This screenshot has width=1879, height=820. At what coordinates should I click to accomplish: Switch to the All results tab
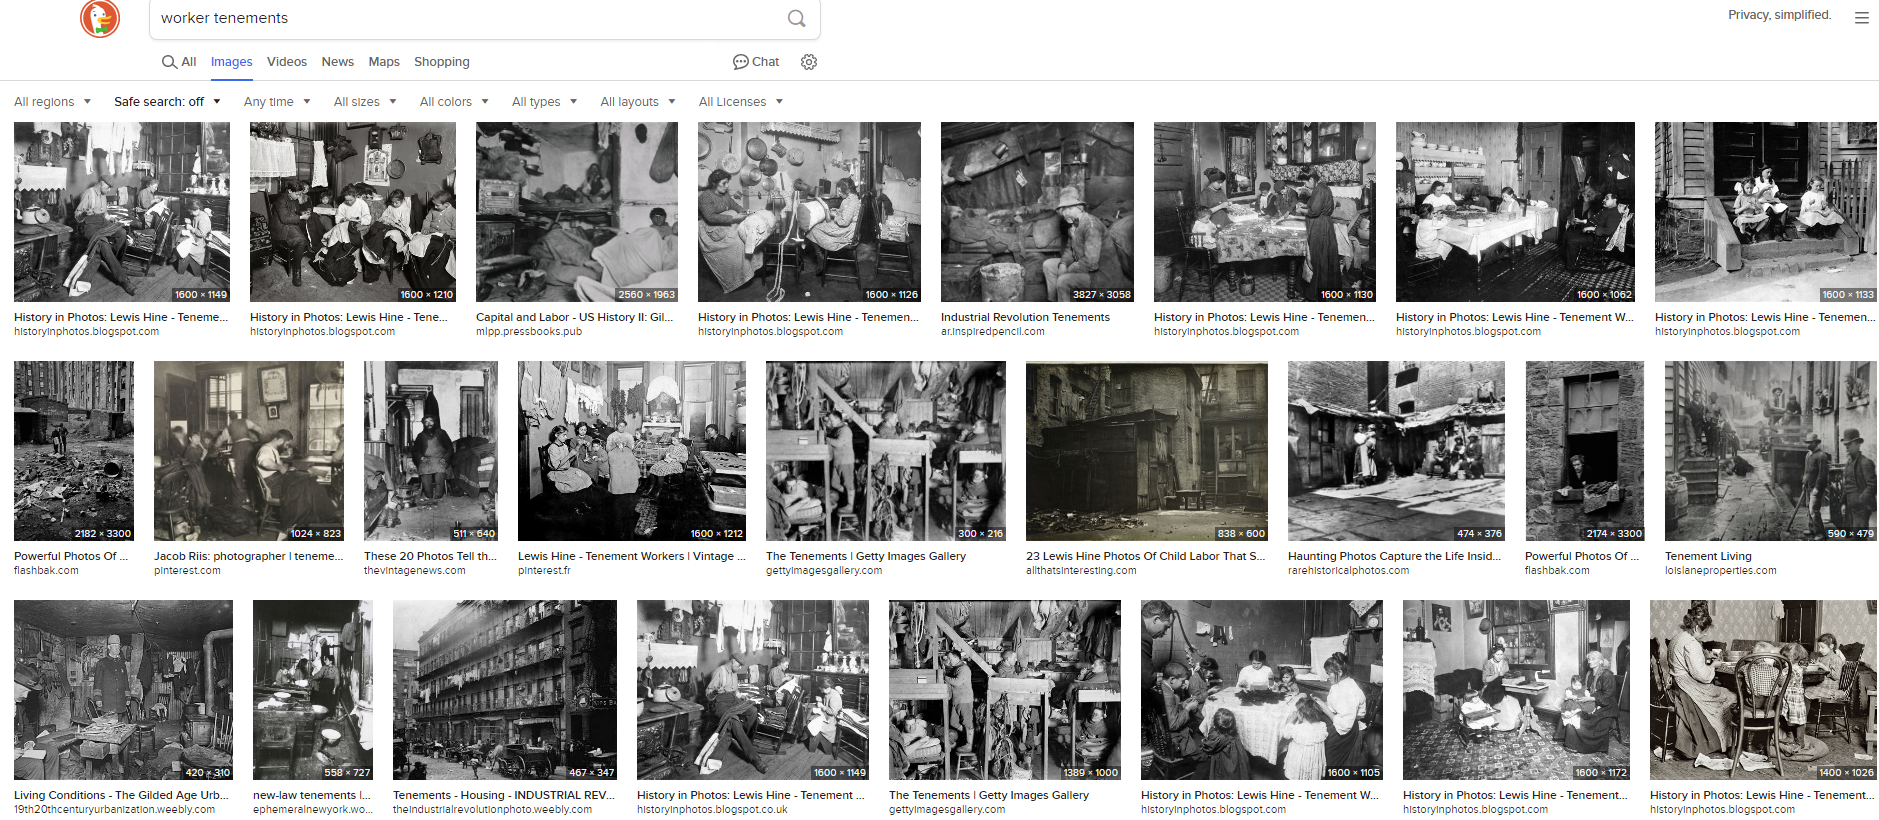pos(179,62)
